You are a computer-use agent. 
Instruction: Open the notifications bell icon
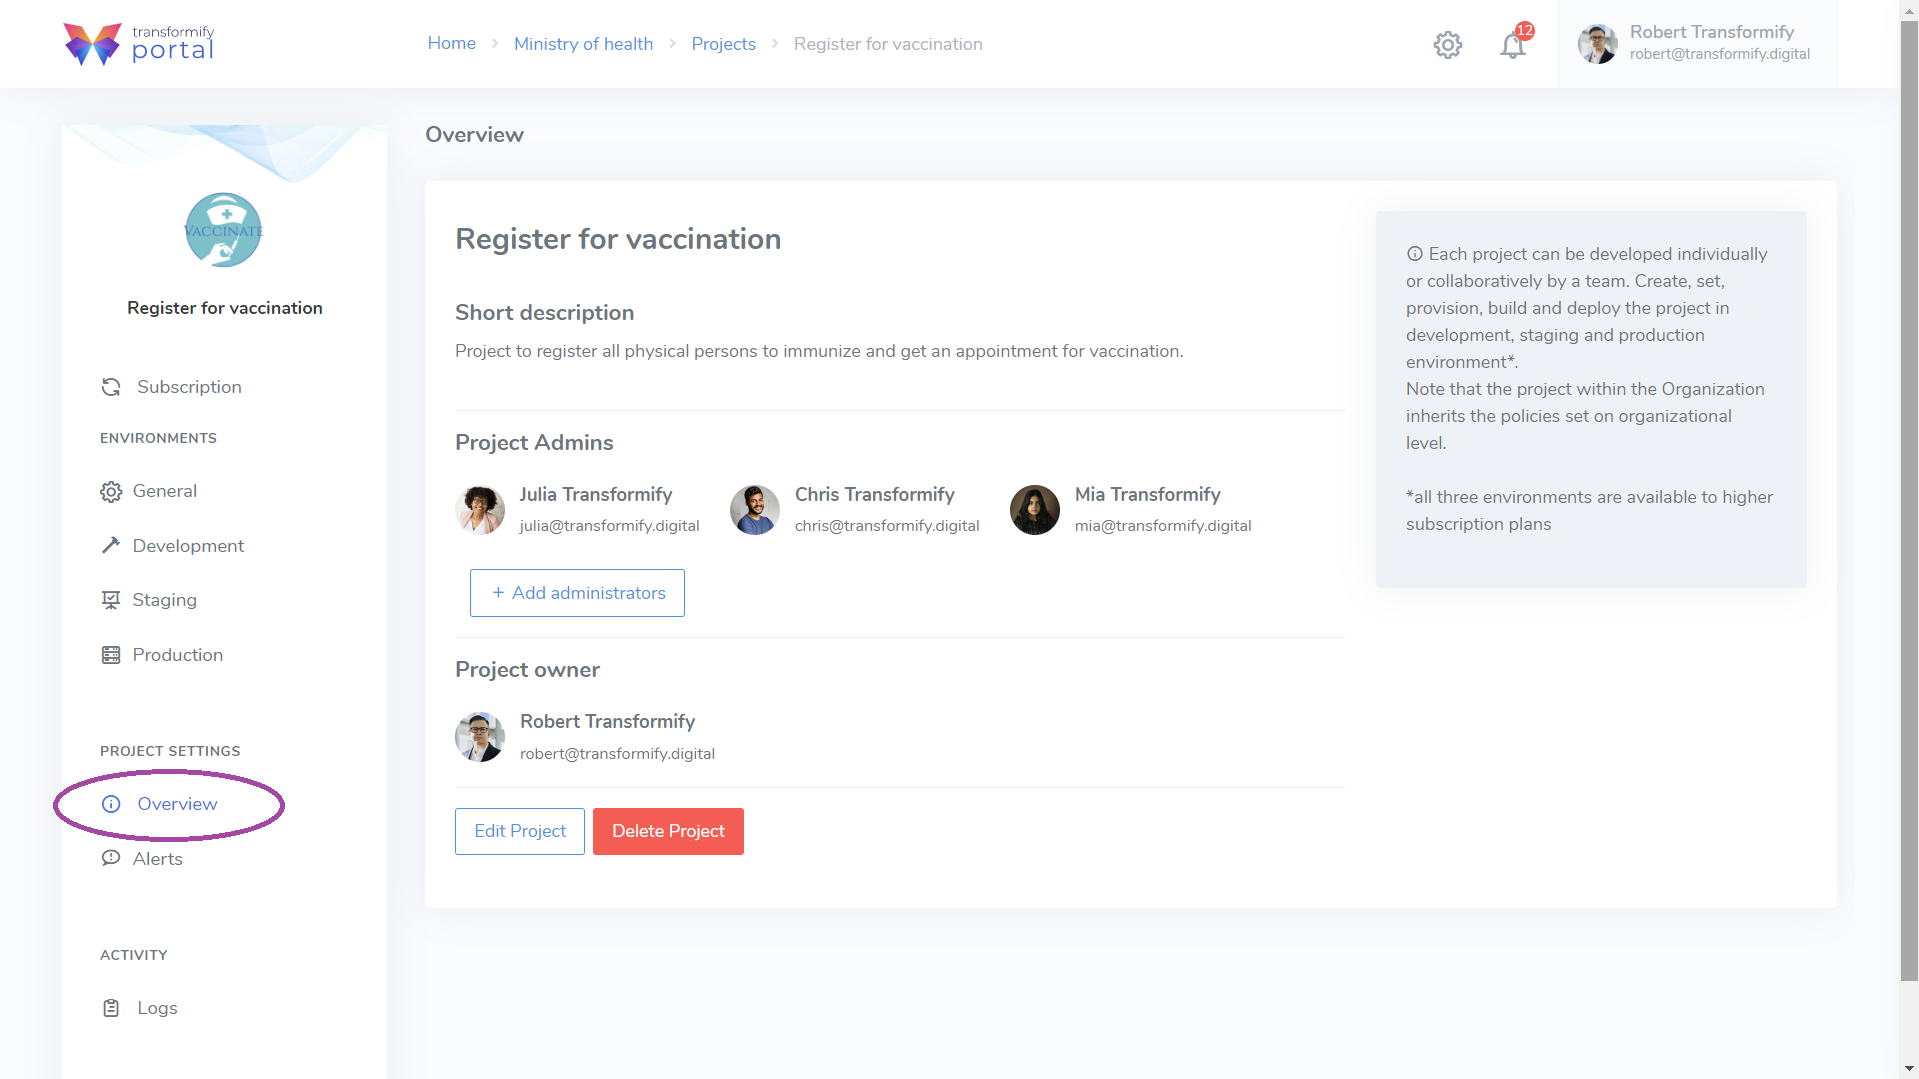pos(1513,46)
